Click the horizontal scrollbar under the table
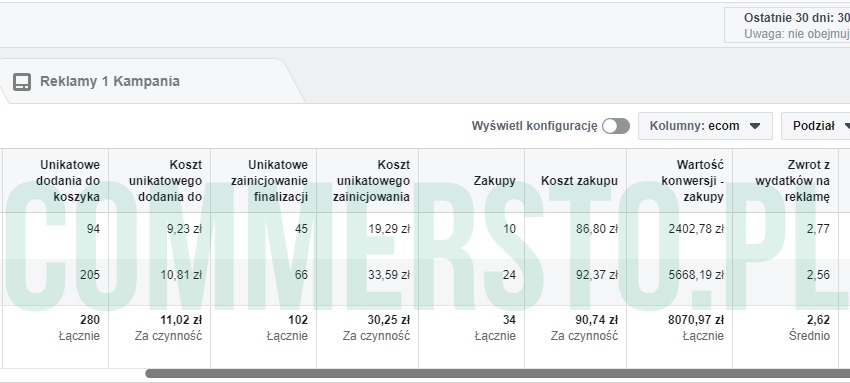This screenshot has width=850, height=383. (497, 373)
